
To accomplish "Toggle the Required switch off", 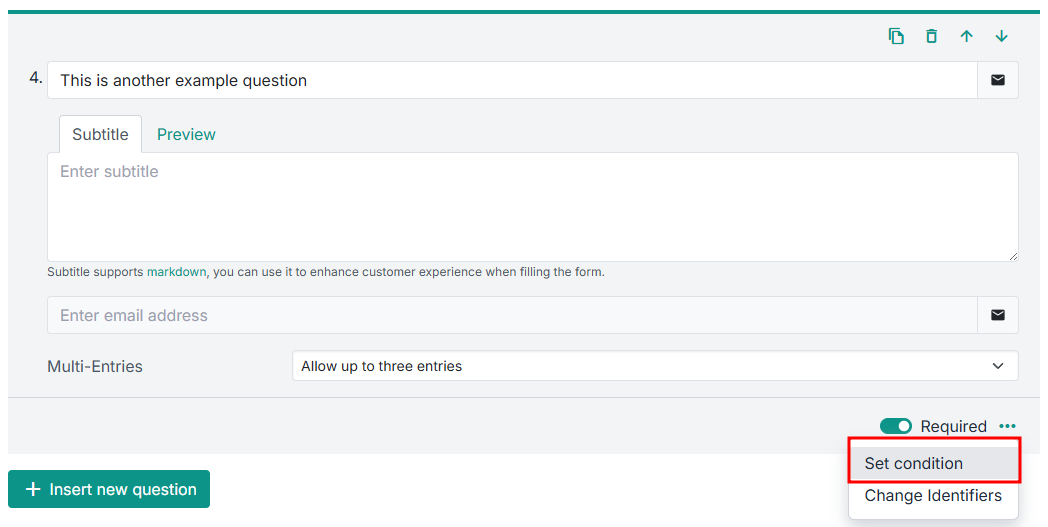I will point(895,426).
